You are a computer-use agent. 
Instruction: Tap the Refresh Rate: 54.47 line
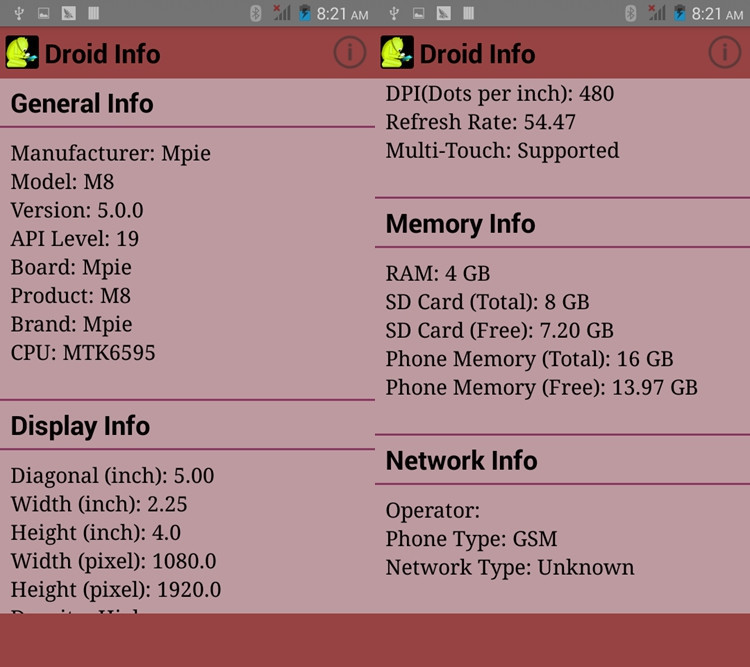pos(481,122)
